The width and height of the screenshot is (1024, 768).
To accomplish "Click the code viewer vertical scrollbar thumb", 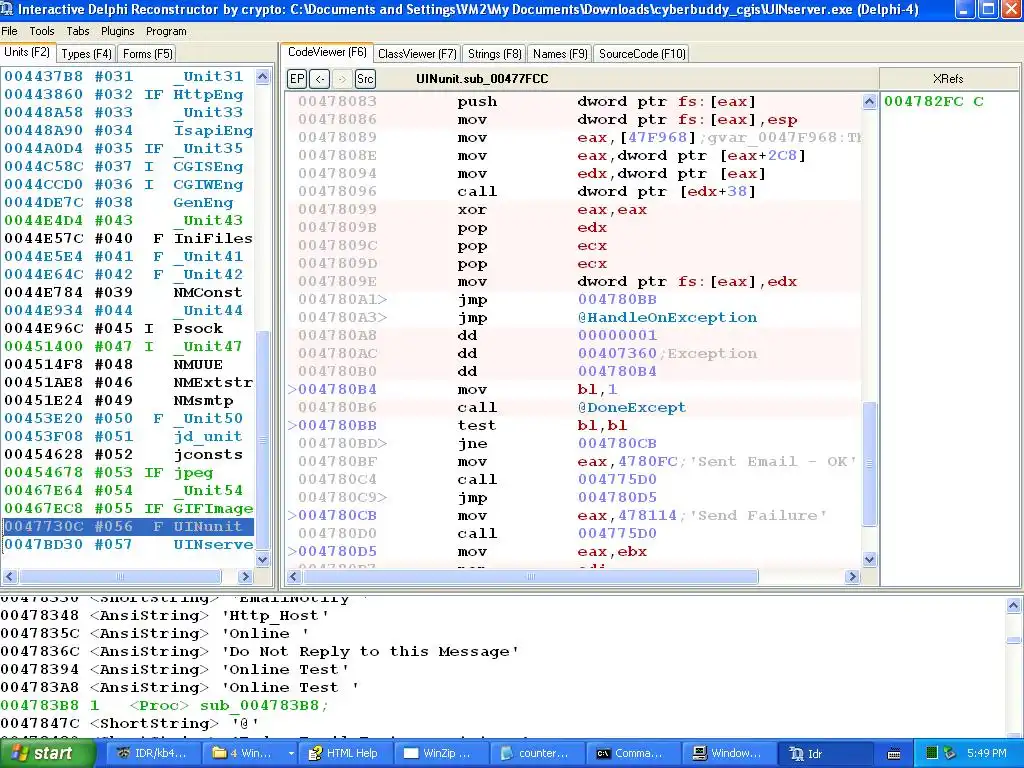I will [869, 464].
